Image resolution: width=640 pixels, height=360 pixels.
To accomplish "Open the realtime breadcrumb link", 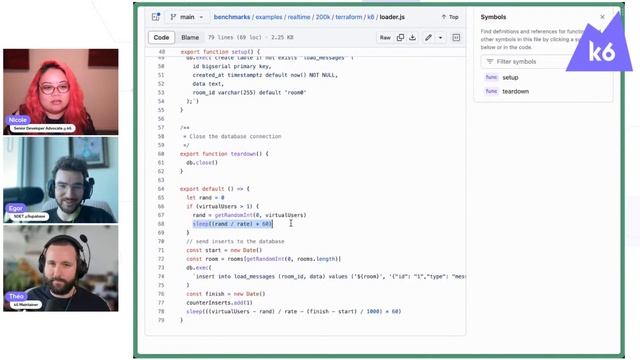I will (x=299, y=17).
